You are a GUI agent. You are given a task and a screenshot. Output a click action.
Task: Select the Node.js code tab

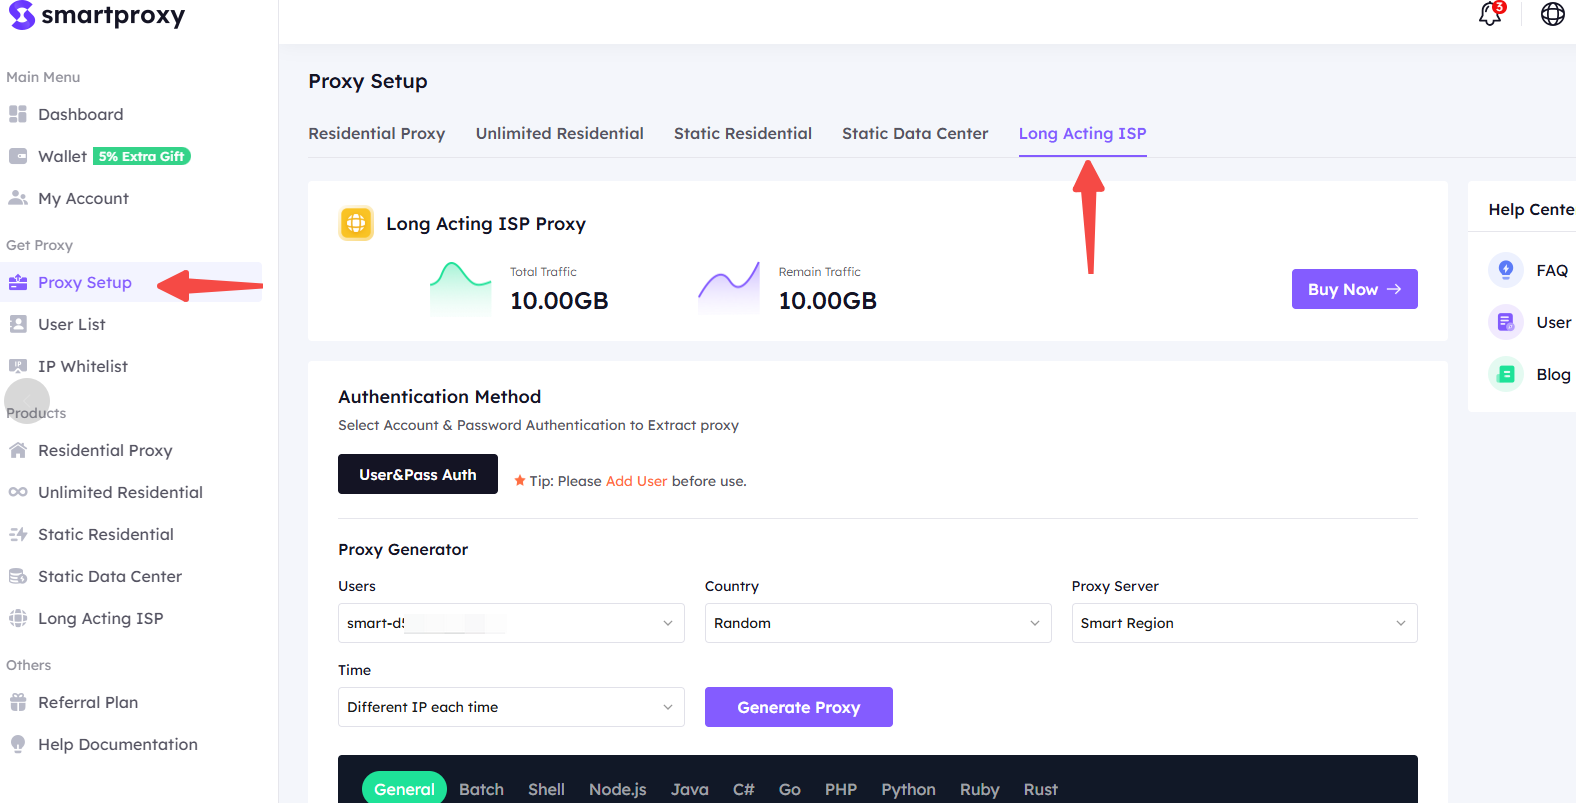(x=617, y=789)
